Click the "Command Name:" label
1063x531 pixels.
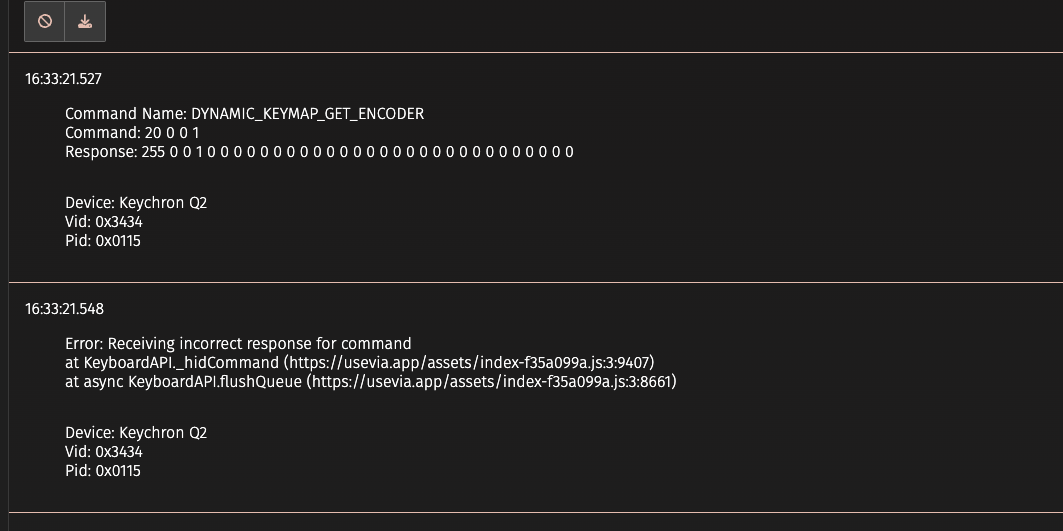pyautogui.click(x=126, y=114)
